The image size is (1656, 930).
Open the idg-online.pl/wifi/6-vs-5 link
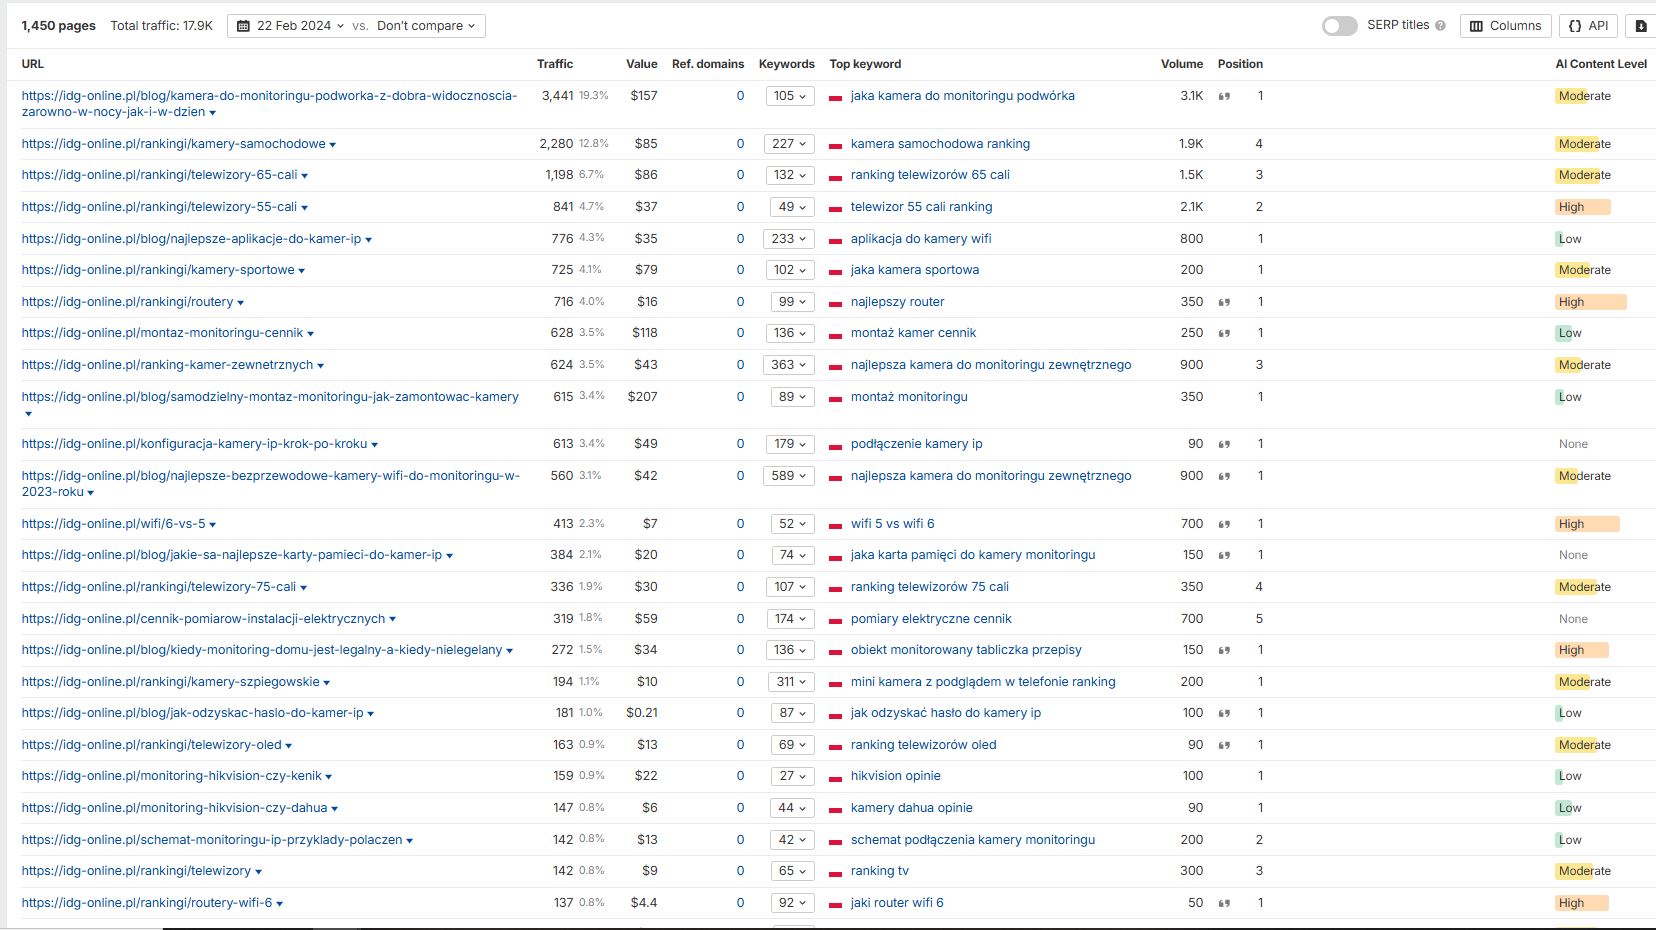(x=113, y=523)
